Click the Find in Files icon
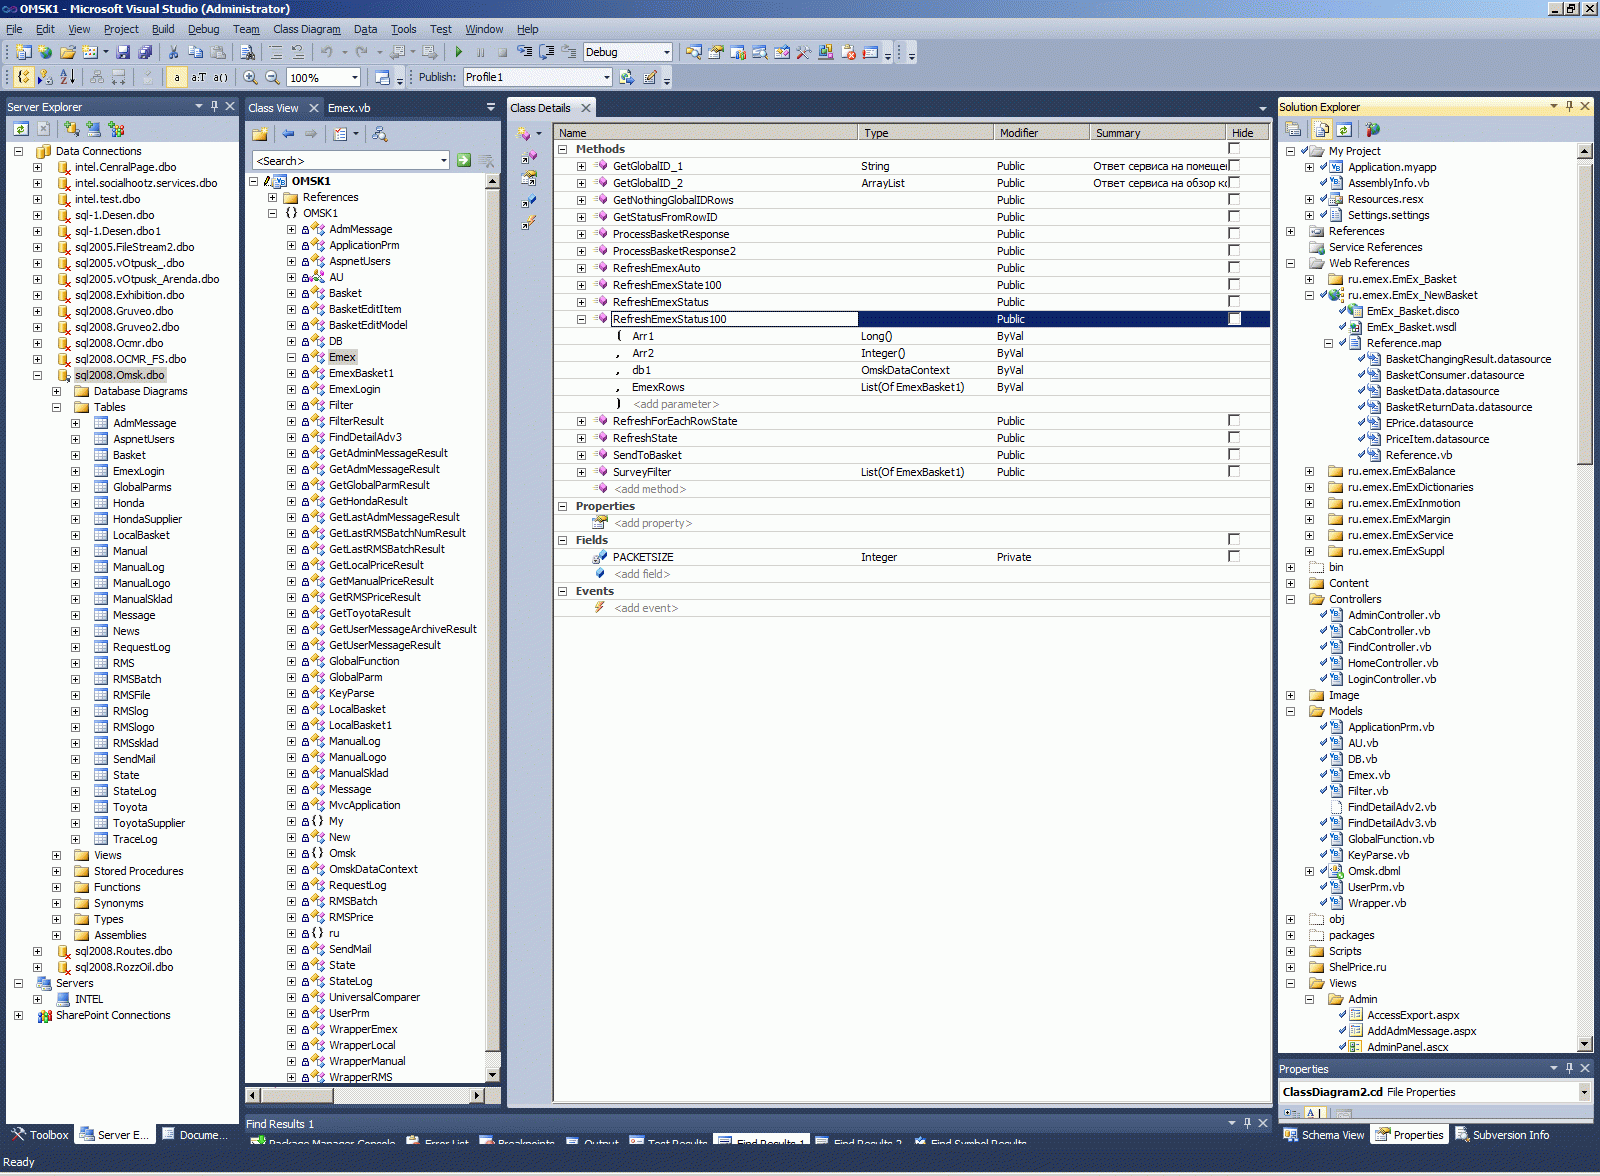This screenshot has height=1176, width=1600. coord(248,52)
